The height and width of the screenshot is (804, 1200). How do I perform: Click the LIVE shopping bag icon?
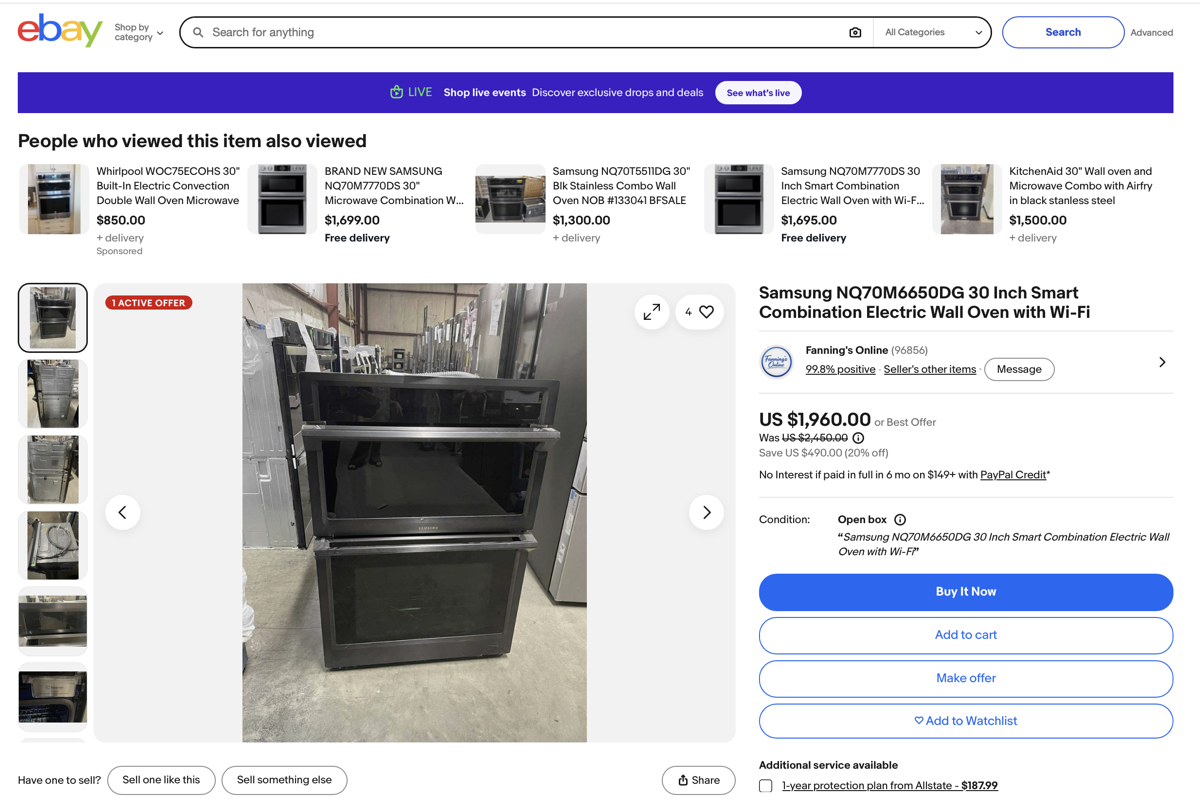[x=396, y=92]
